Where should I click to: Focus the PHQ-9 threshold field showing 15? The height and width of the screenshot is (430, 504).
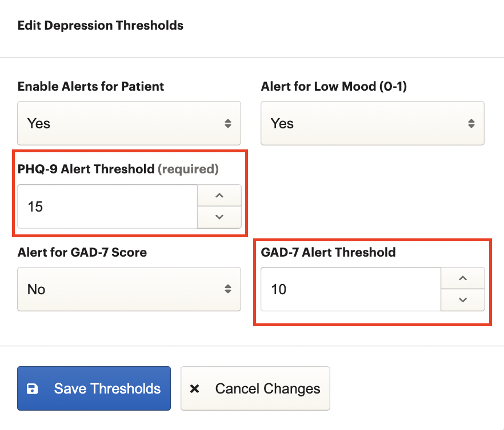pyautogui.click(x=107, y=207)
